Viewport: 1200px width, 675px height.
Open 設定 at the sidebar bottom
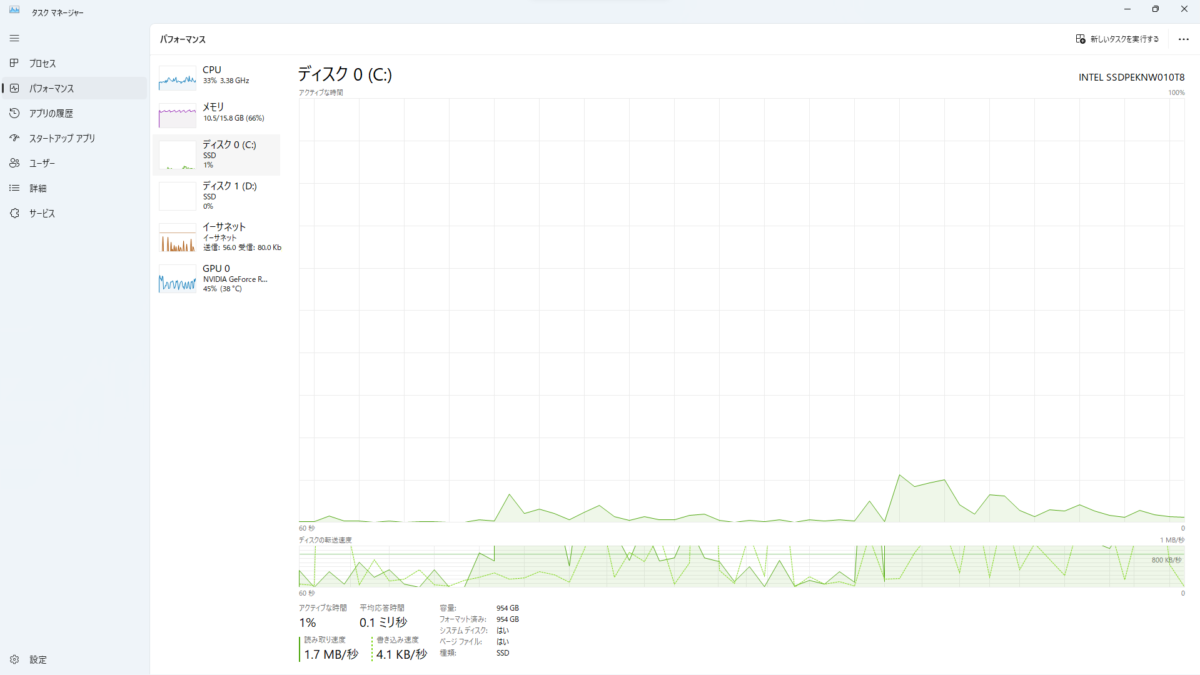[x=74, y=660]
